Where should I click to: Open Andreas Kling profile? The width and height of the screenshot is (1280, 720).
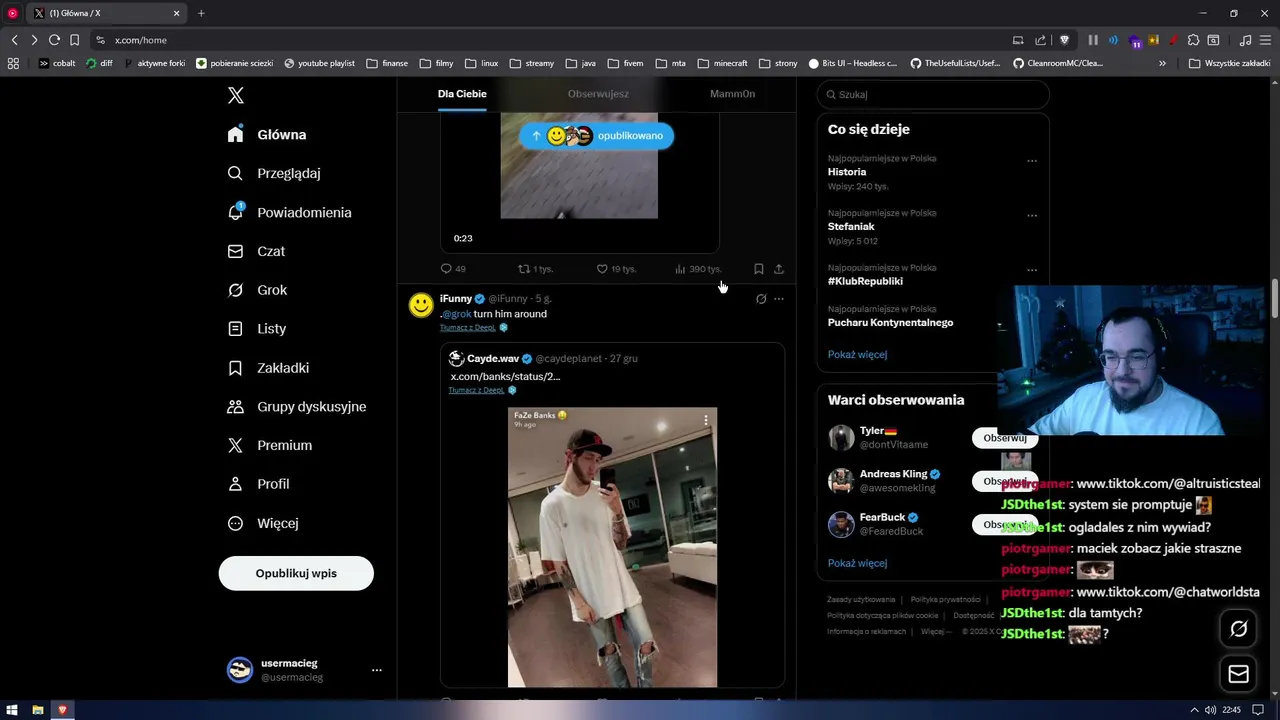(893, 474)
